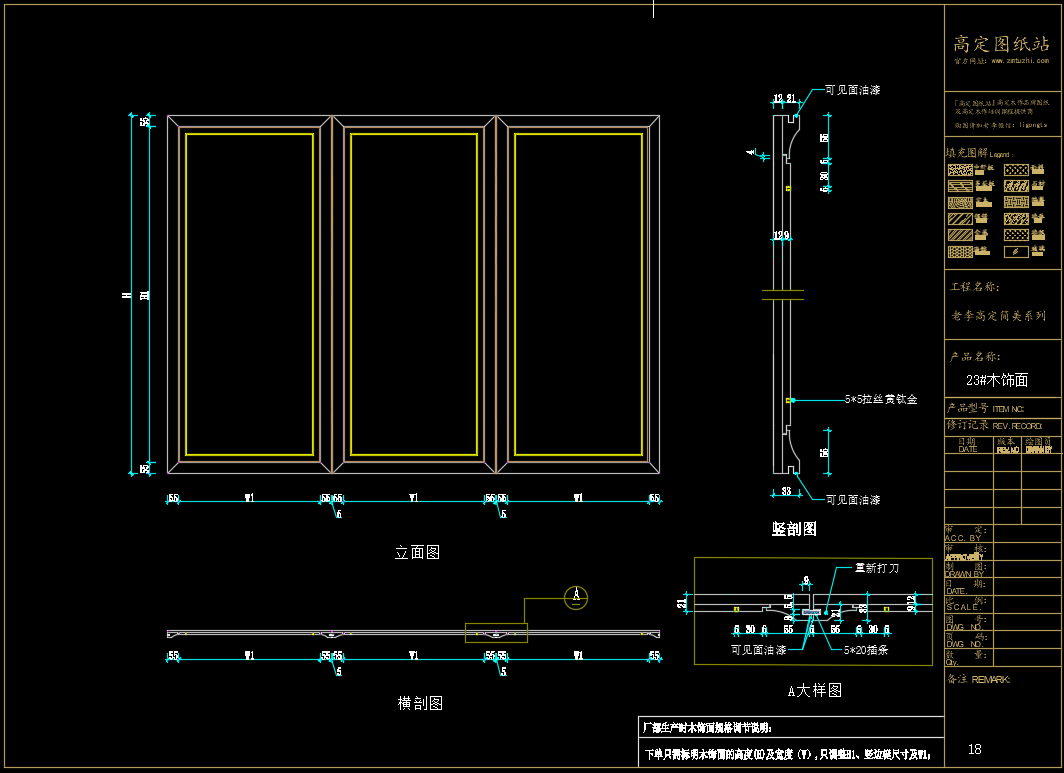Click the 横剖图 view title

click(x=420, y=703)
